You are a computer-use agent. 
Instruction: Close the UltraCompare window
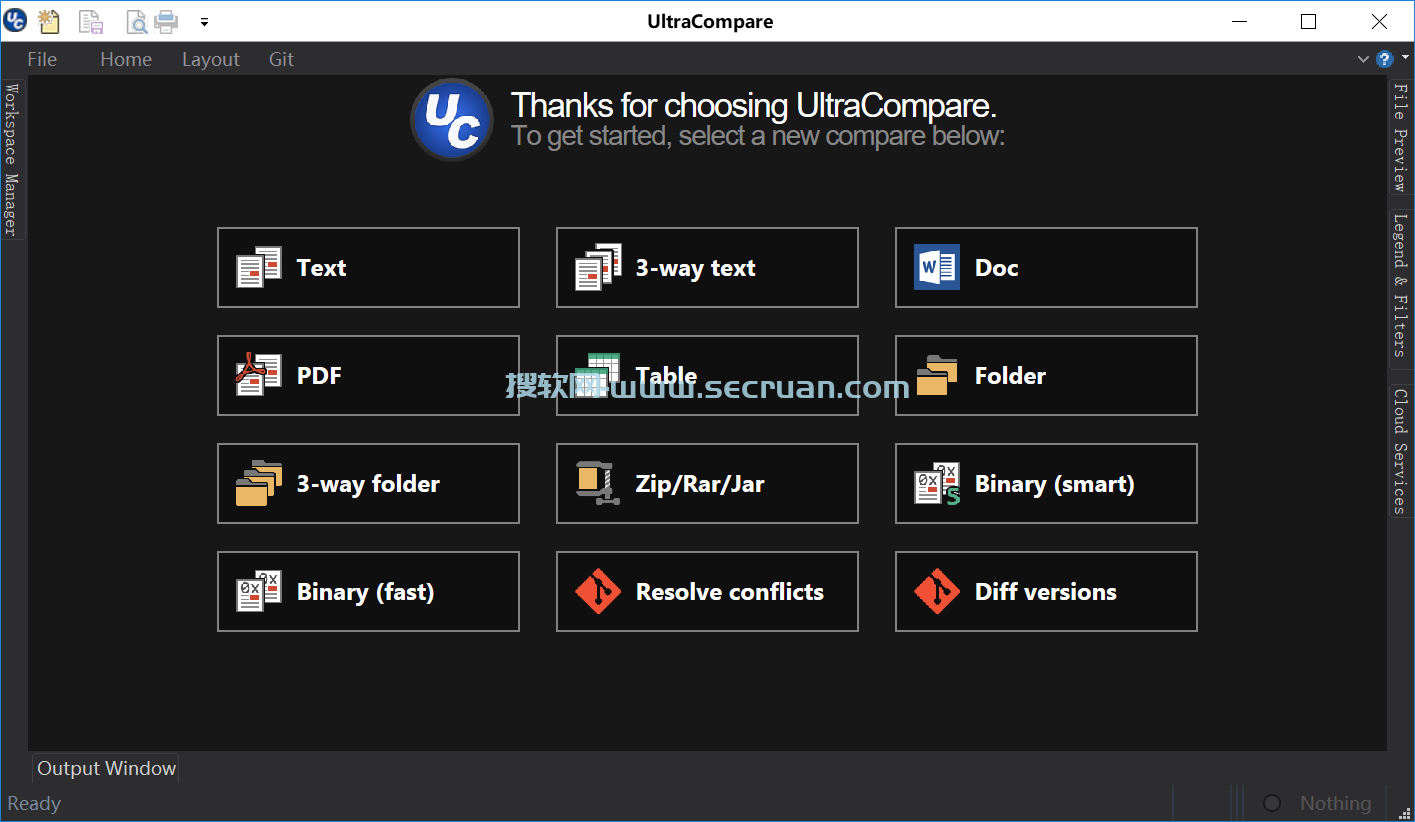point(1379,21)
